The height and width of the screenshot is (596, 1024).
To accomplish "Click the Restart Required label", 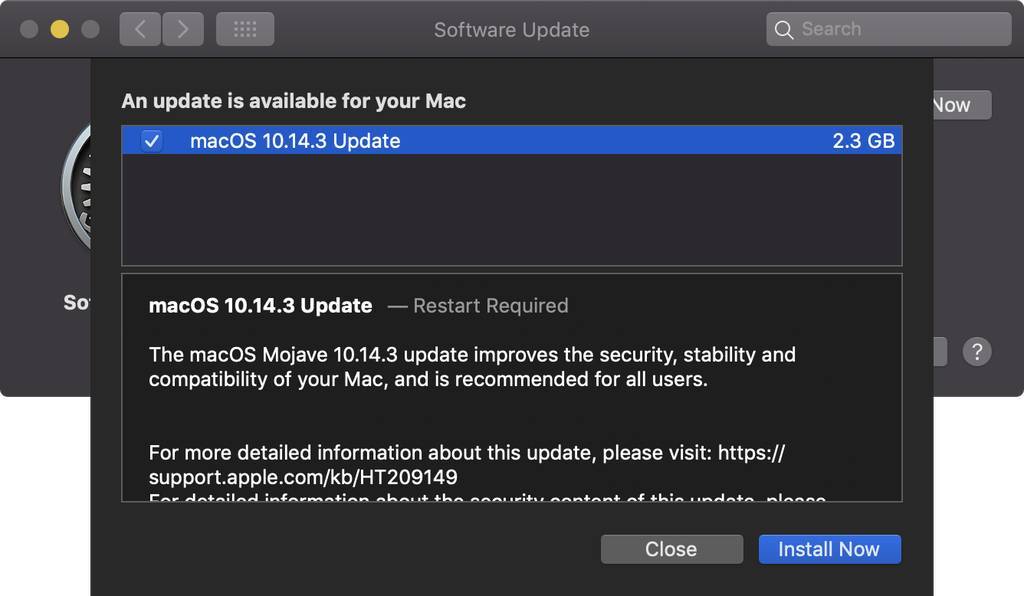I will 490,306.
